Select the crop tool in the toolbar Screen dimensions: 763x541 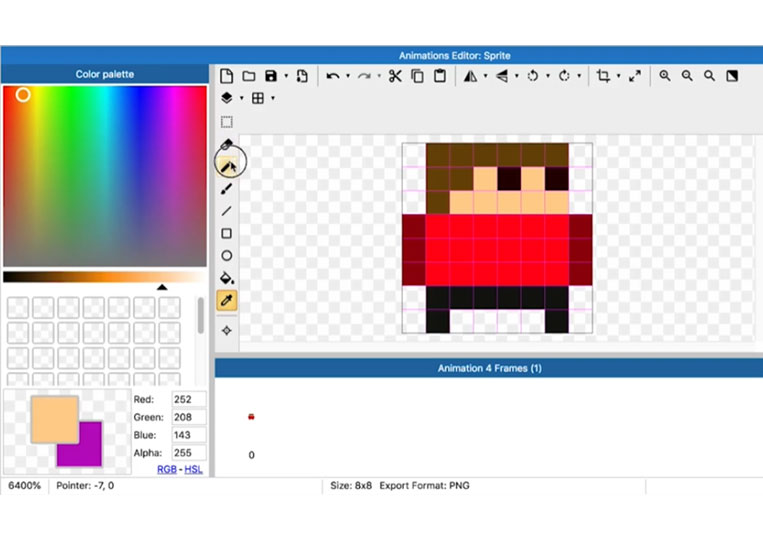tap(603, 76)
